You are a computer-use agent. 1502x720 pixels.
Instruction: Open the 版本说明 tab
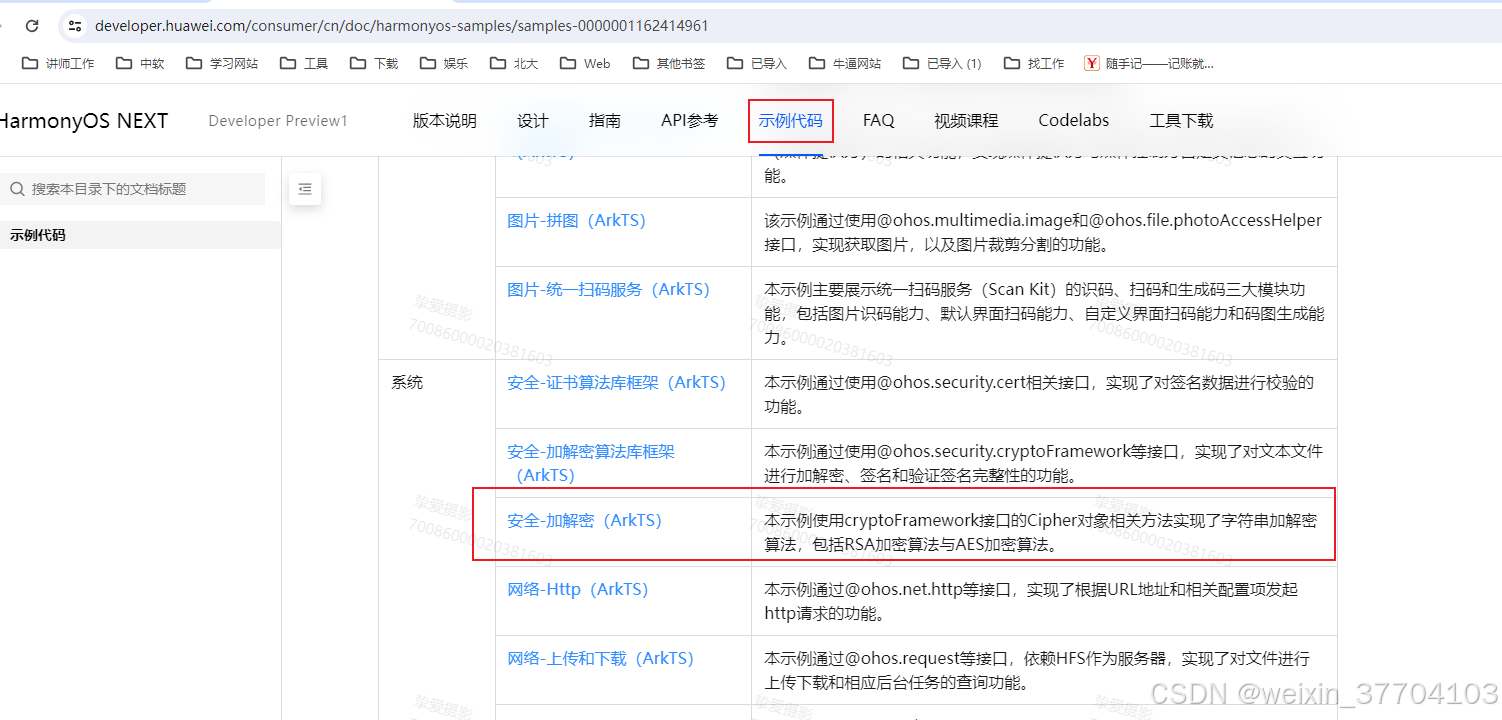pyautogui.click(x=445, y=121)
